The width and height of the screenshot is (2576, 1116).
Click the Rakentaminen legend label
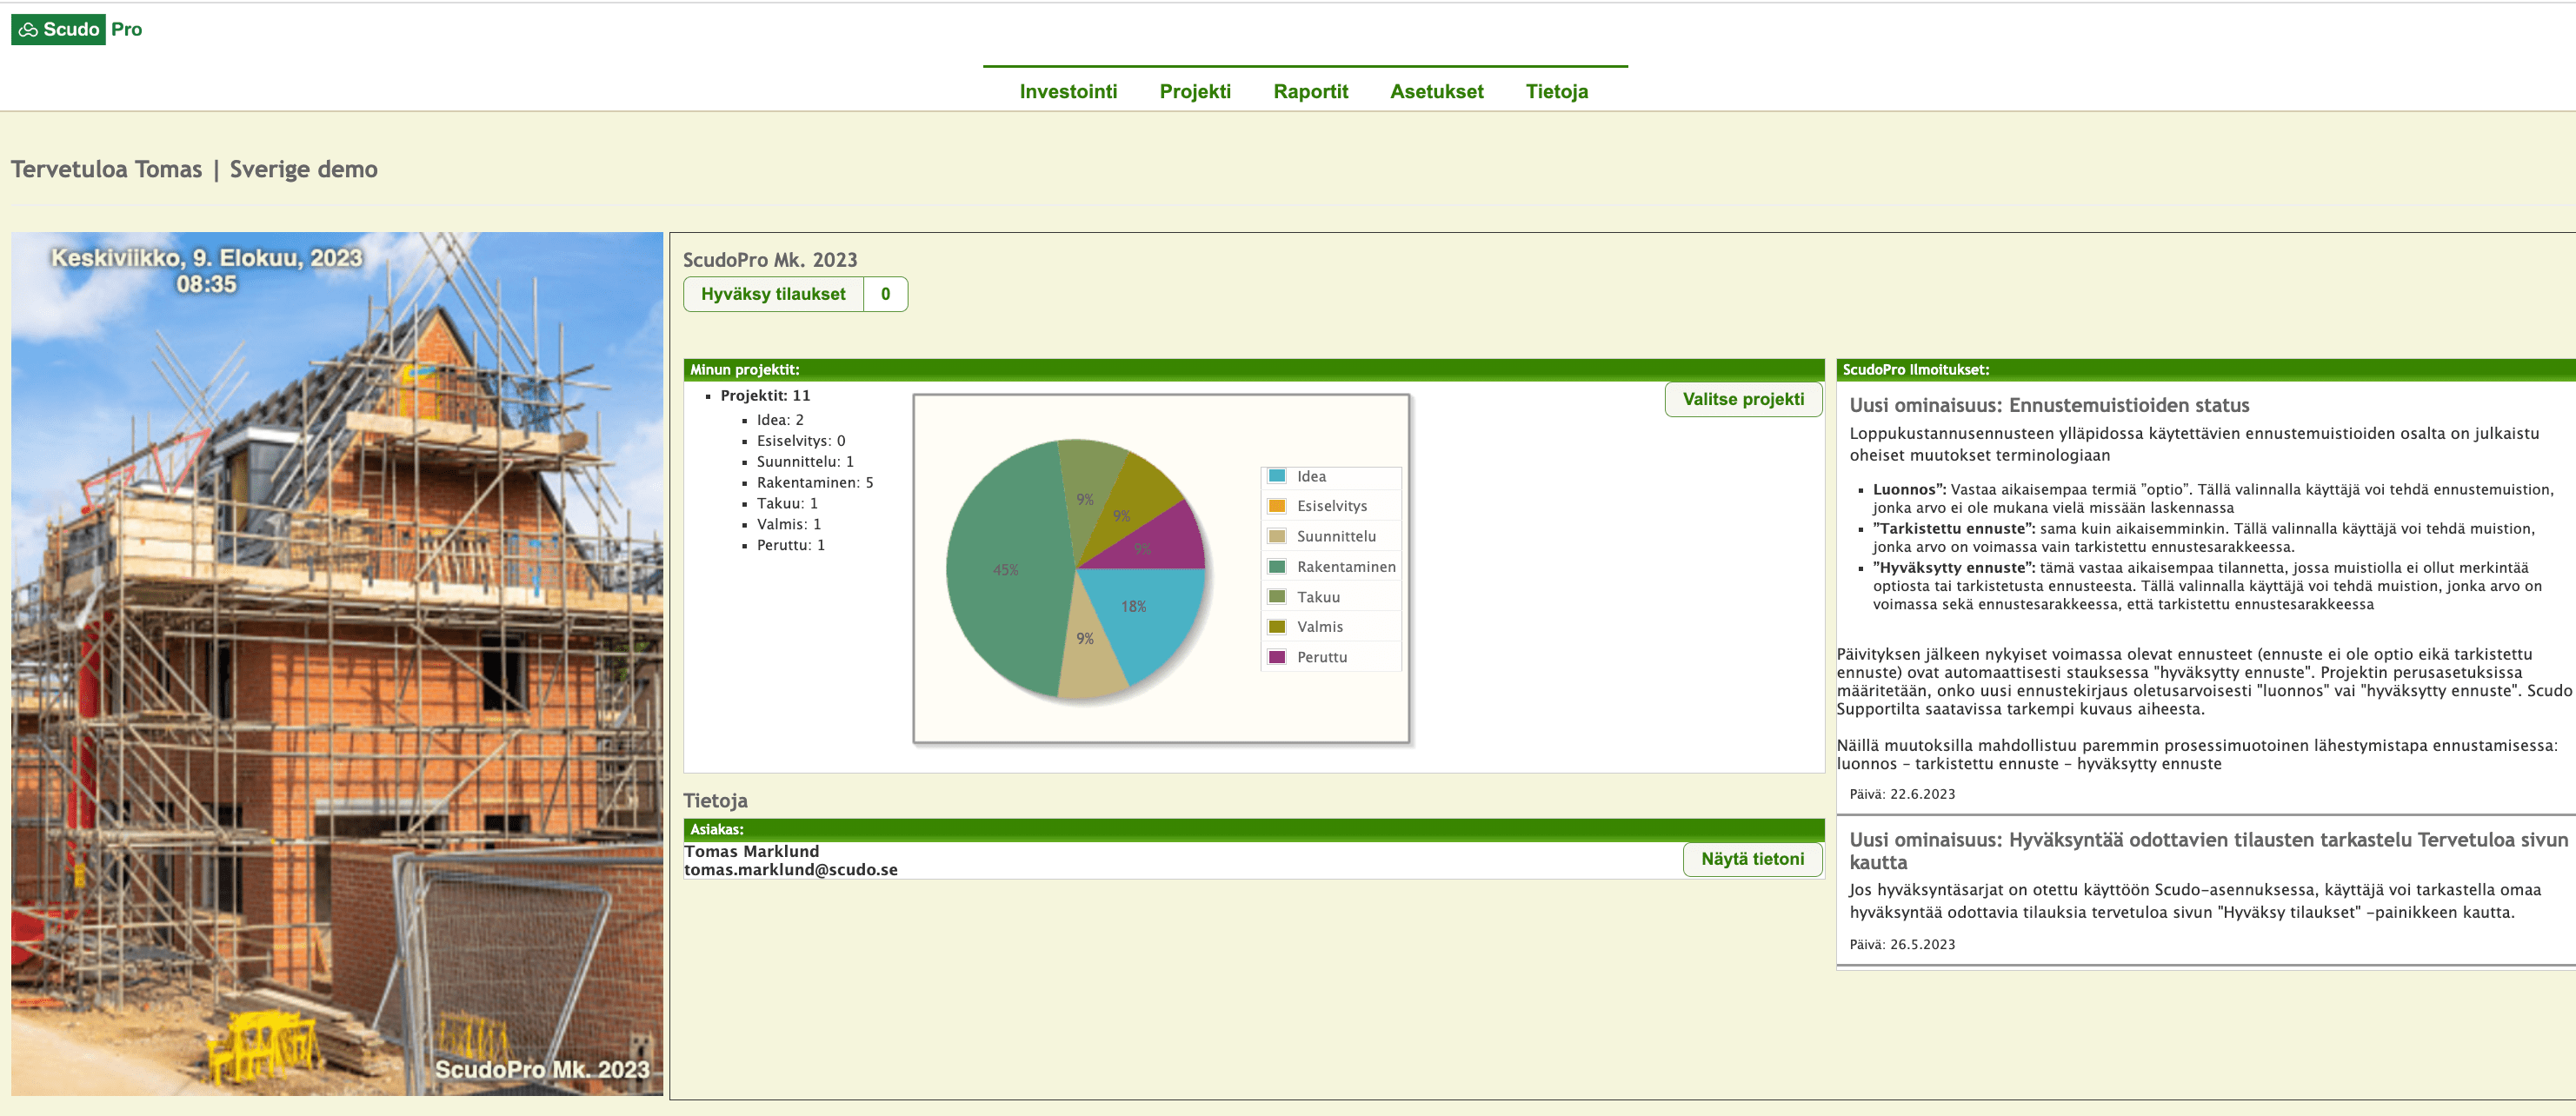(x=1346, y=567)
